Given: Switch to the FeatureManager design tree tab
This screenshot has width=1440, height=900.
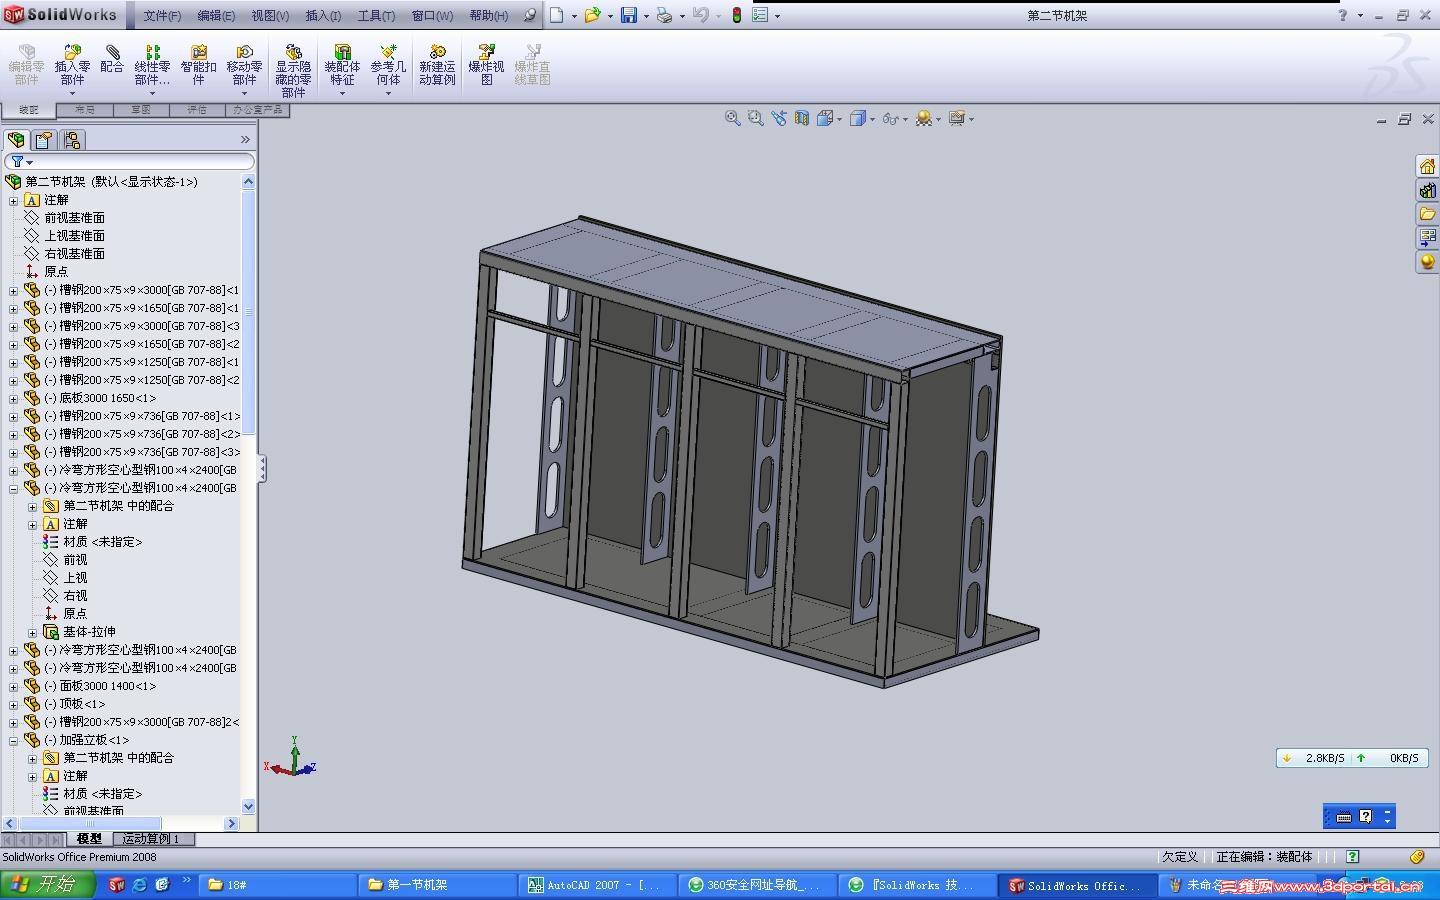Looking at the screenshot, I should [16, 140].
